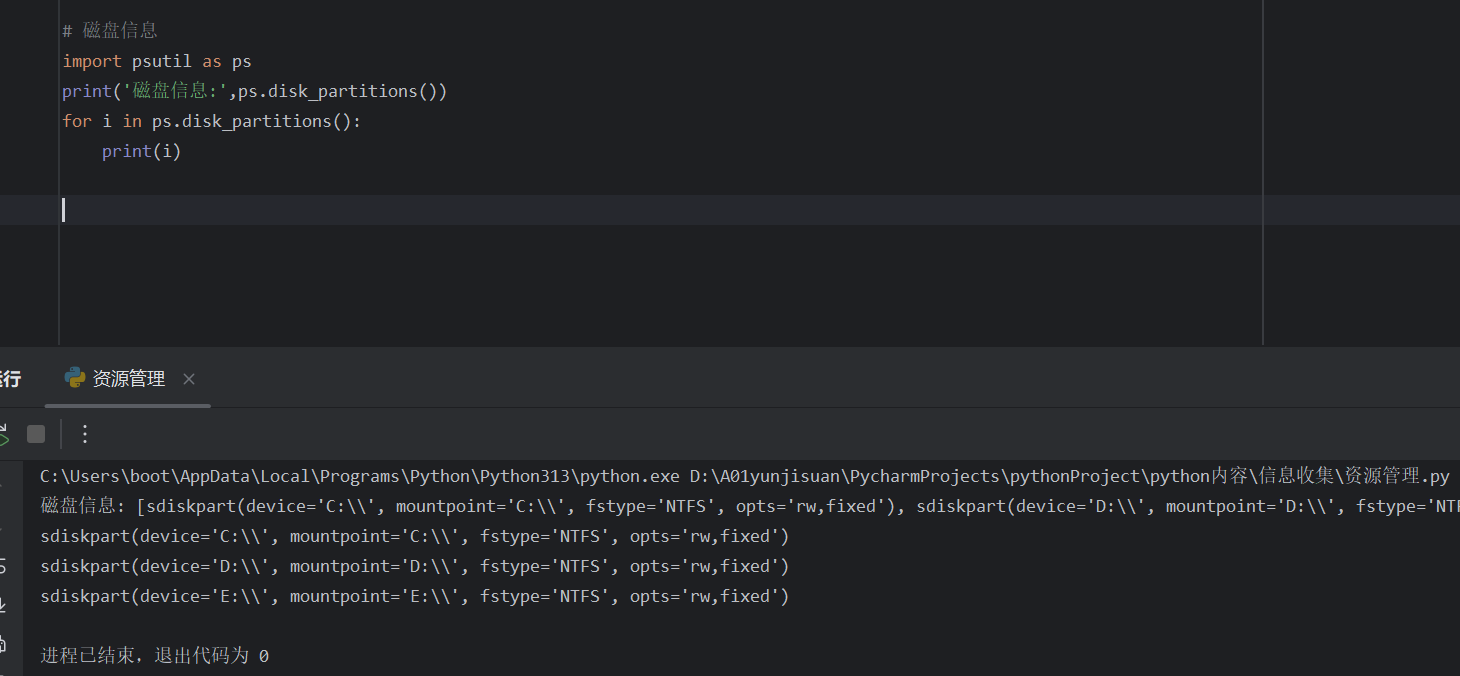Select the 资源管理 console tab
The height and width of the screenshot is (676, 1460).
pos(126,378)
